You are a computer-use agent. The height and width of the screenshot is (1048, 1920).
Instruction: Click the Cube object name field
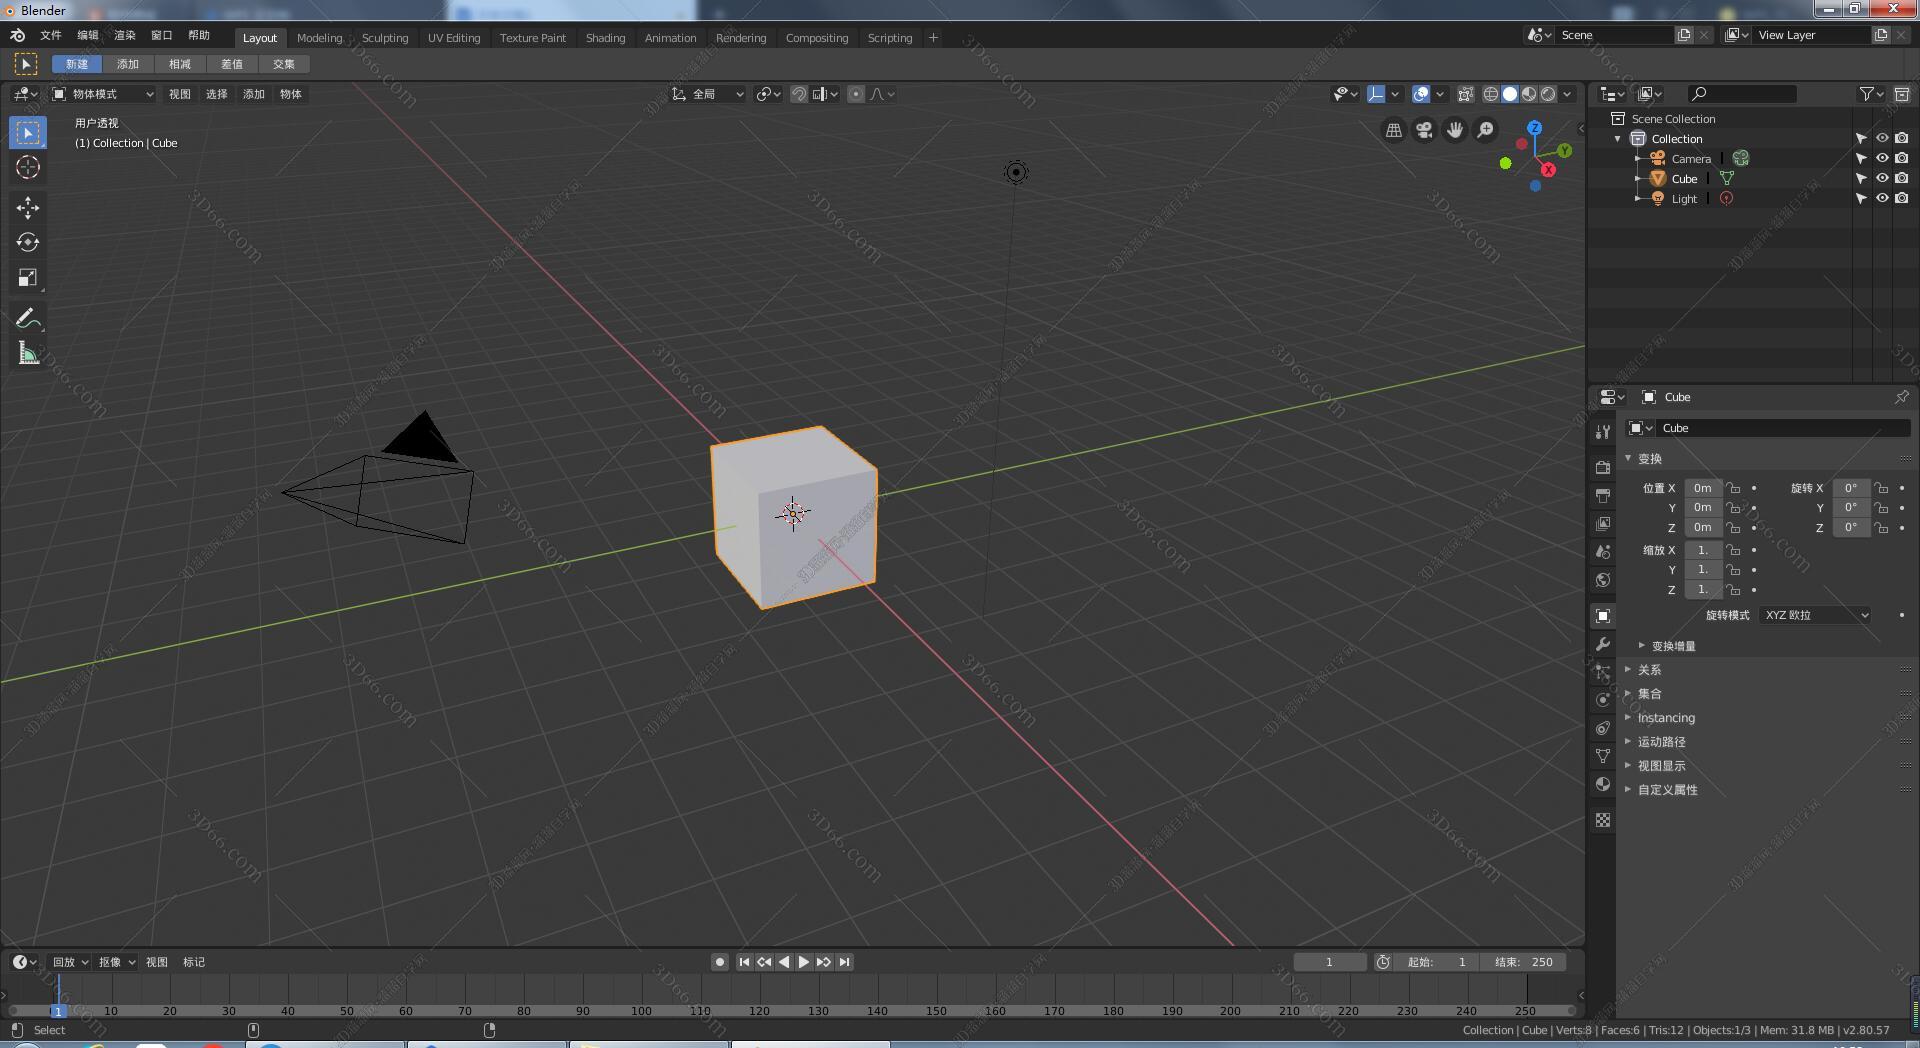[x=1780, y=428]
